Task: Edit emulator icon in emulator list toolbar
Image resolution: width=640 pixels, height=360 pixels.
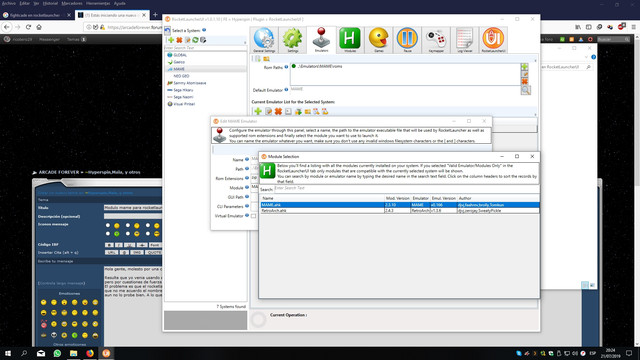Action: (x=268, y=111)
